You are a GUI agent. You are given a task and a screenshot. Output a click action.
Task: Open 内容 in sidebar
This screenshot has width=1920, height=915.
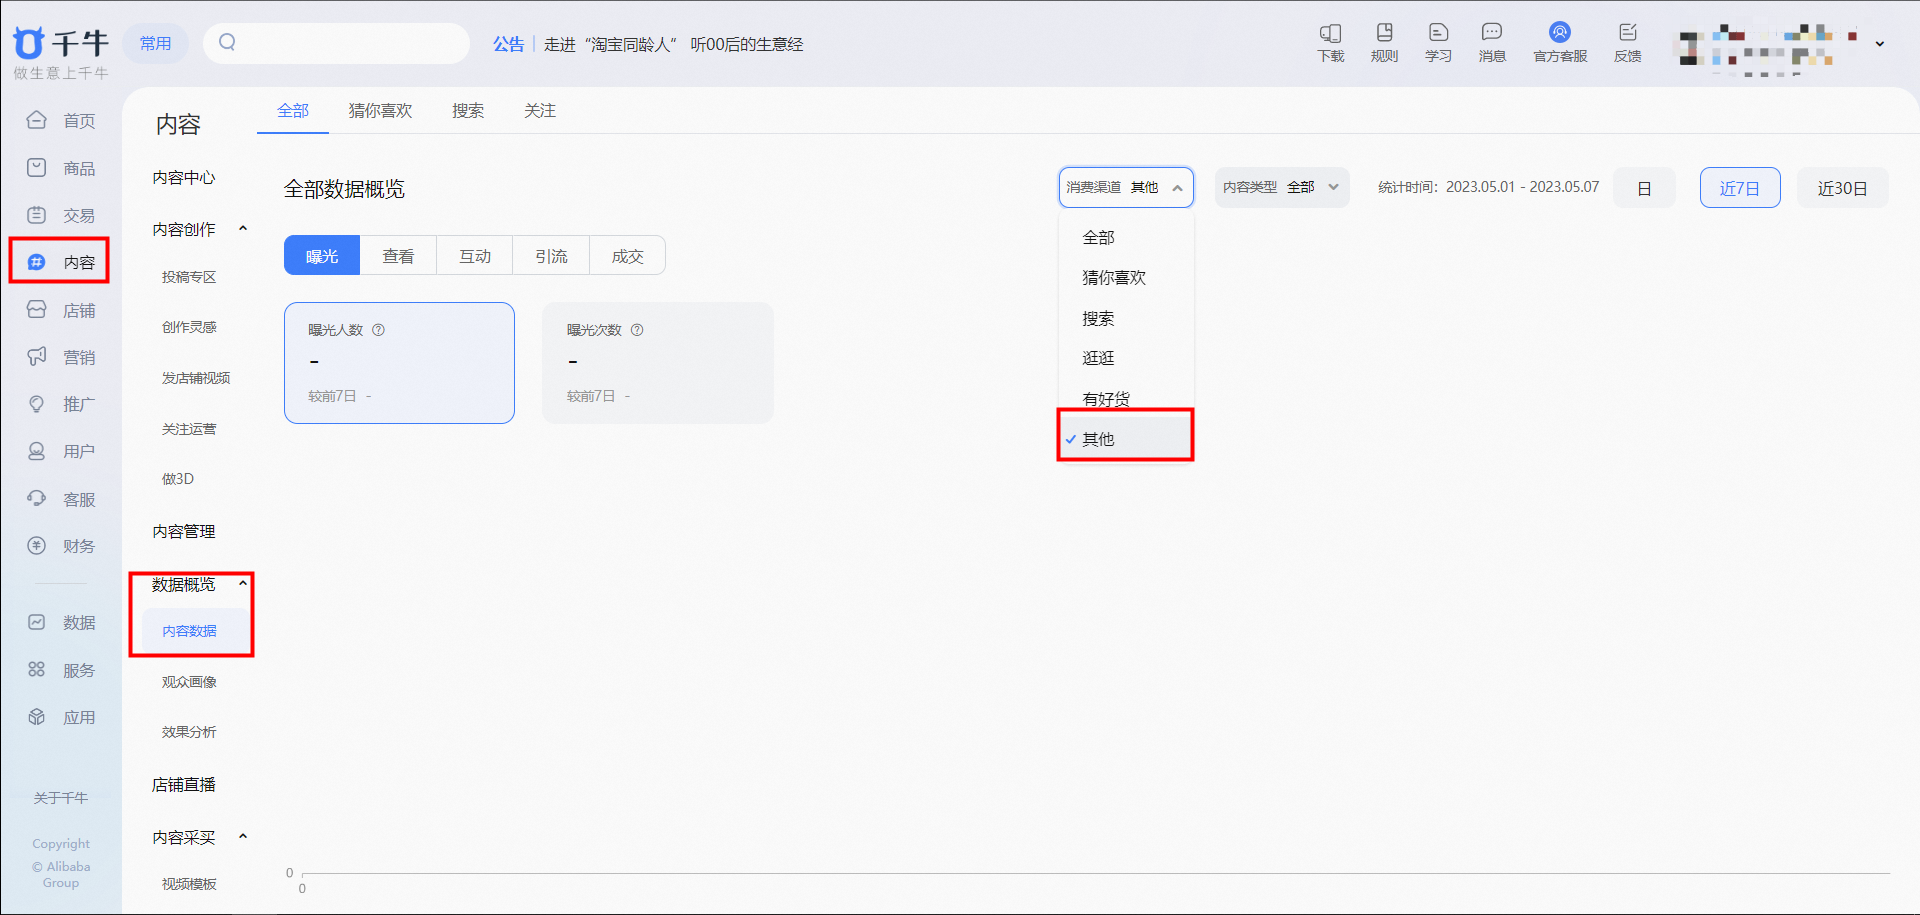tap(61, 262)
